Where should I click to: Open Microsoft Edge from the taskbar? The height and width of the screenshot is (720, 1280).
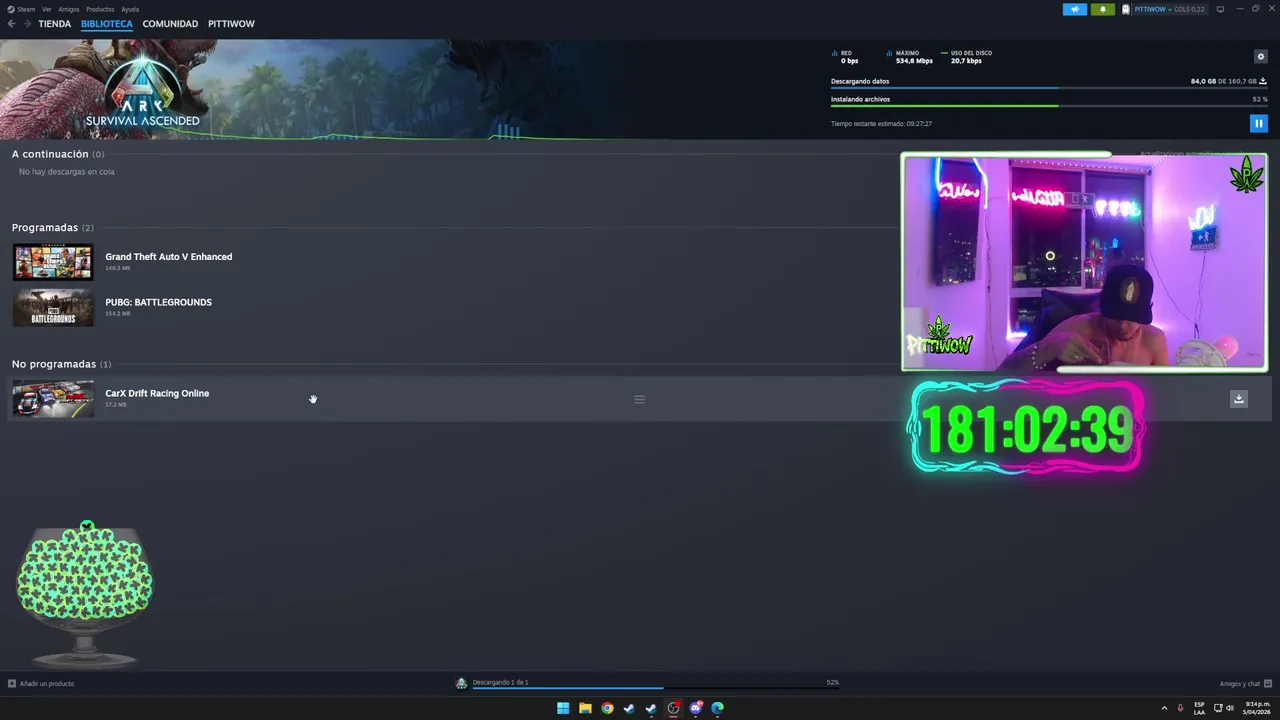tap(718, 708)
